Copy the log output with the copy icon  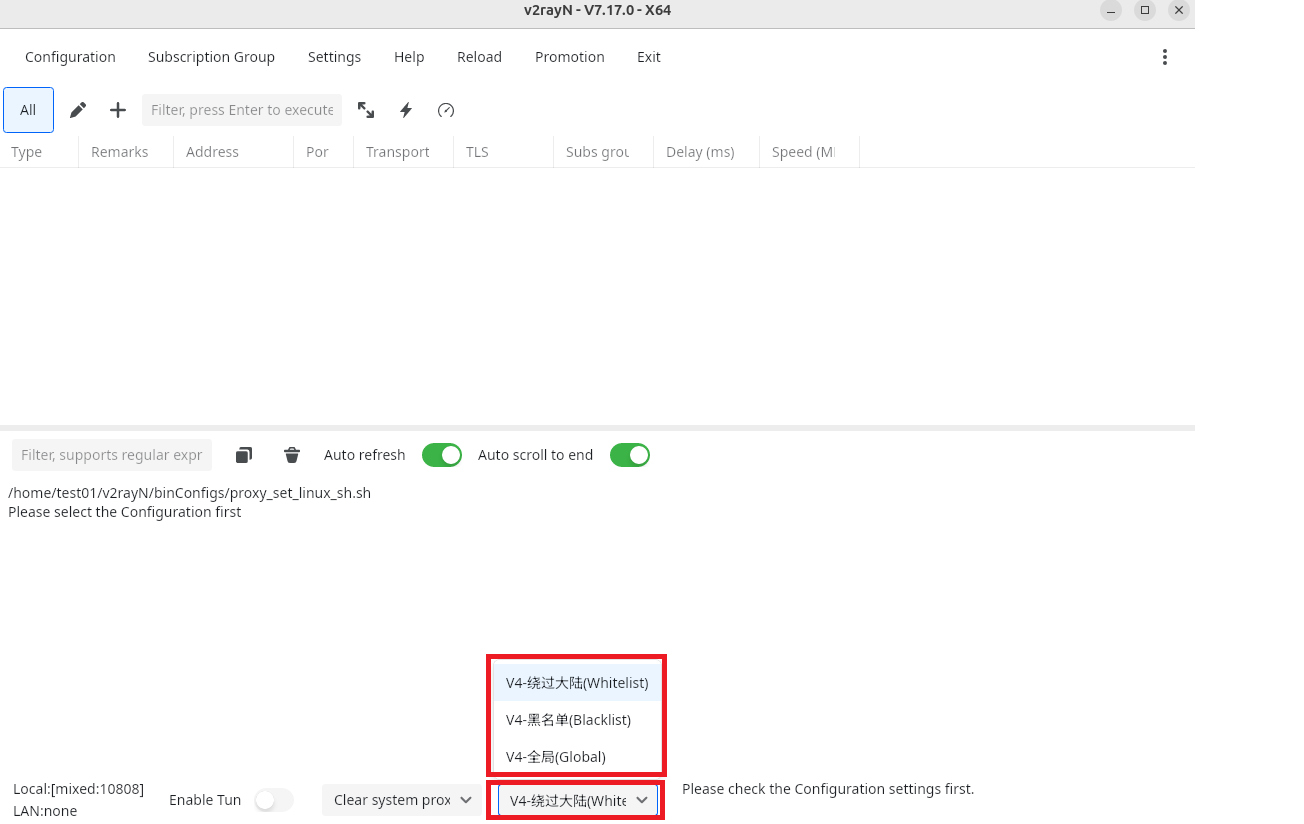(x=243, y=455)
